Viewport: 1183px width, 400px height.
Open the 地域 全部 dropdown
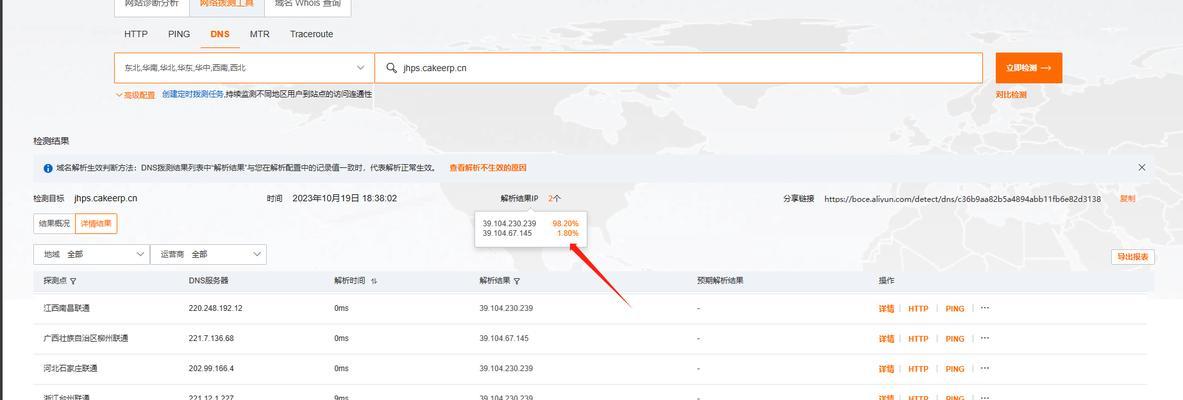point(91,254)
